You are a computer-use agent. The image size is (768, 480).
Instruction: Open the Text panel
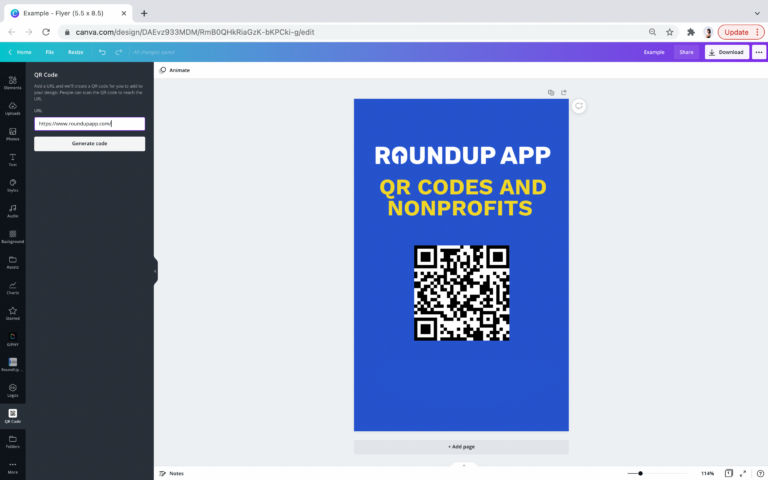click(13, 160)
